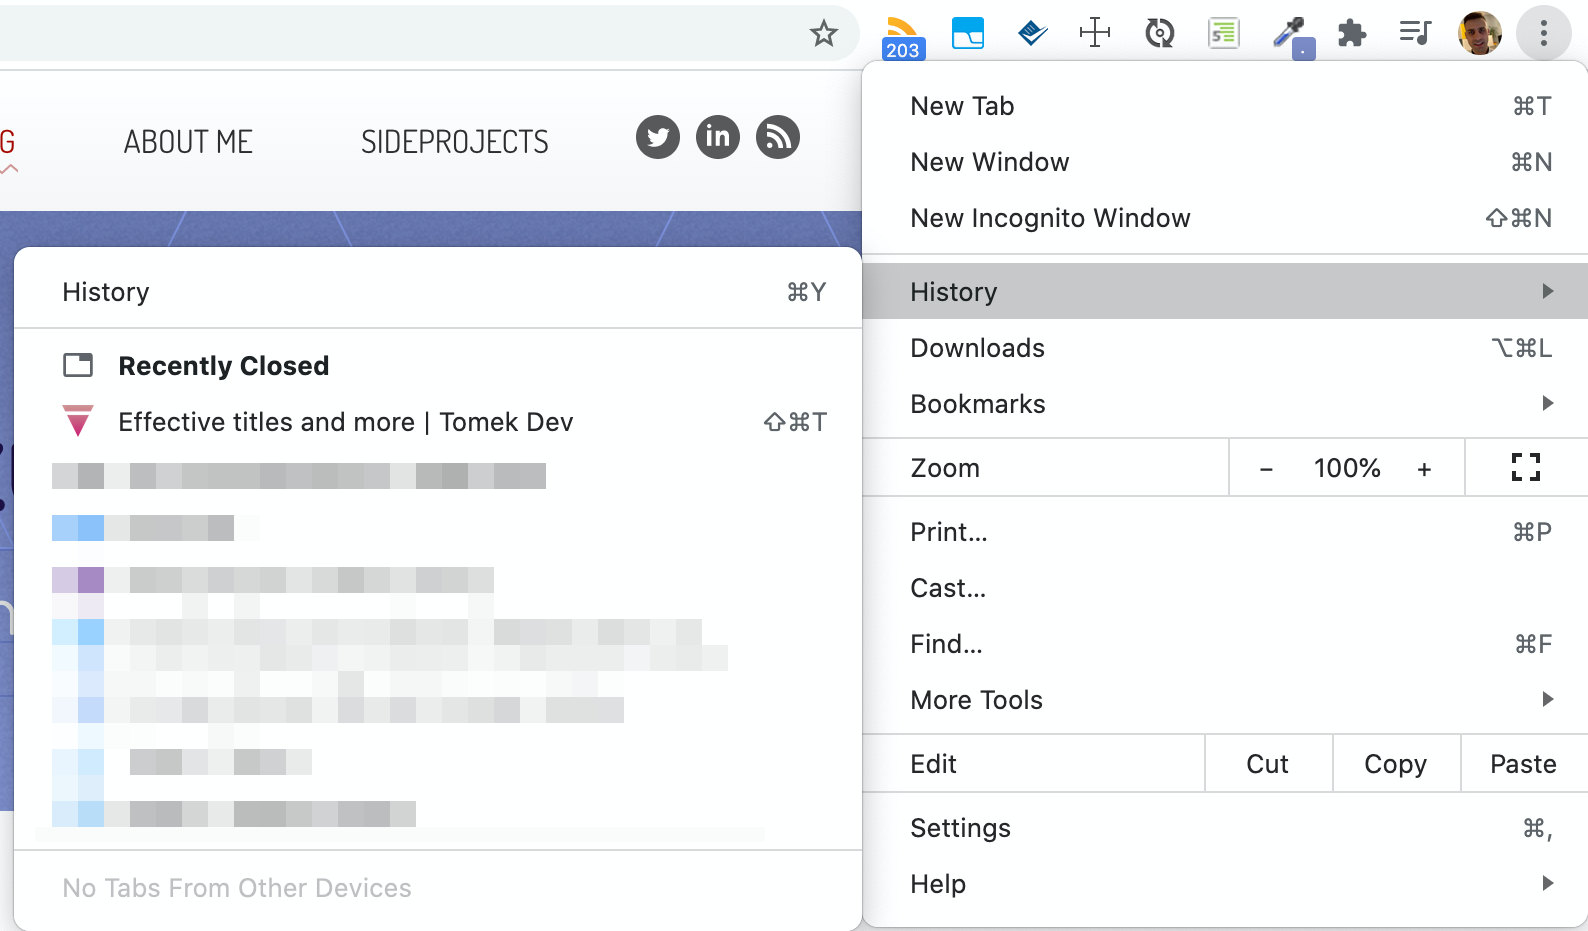Click the user profile avatar
Screen dimensions: 1588x931
(x=1480, y=34)
